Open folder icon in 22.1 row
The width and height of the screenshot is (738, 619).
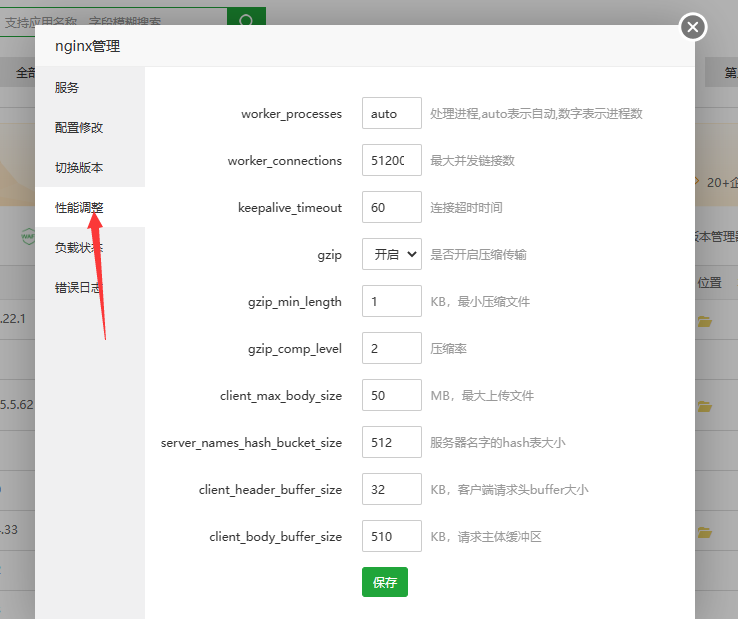pos(705,322)
